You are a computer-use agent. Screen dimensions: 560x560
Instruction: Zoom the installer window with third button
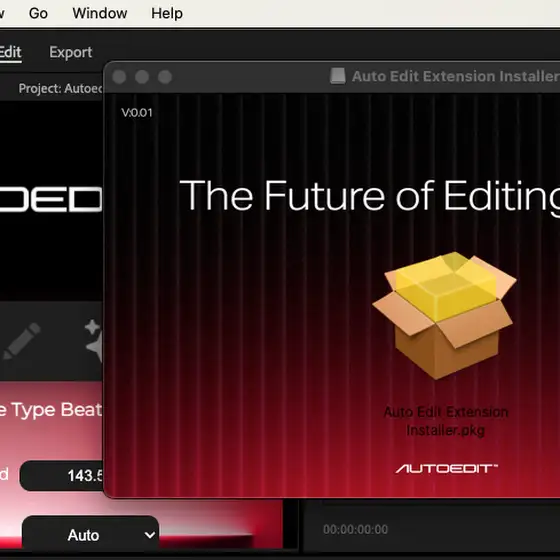[165, 77]
